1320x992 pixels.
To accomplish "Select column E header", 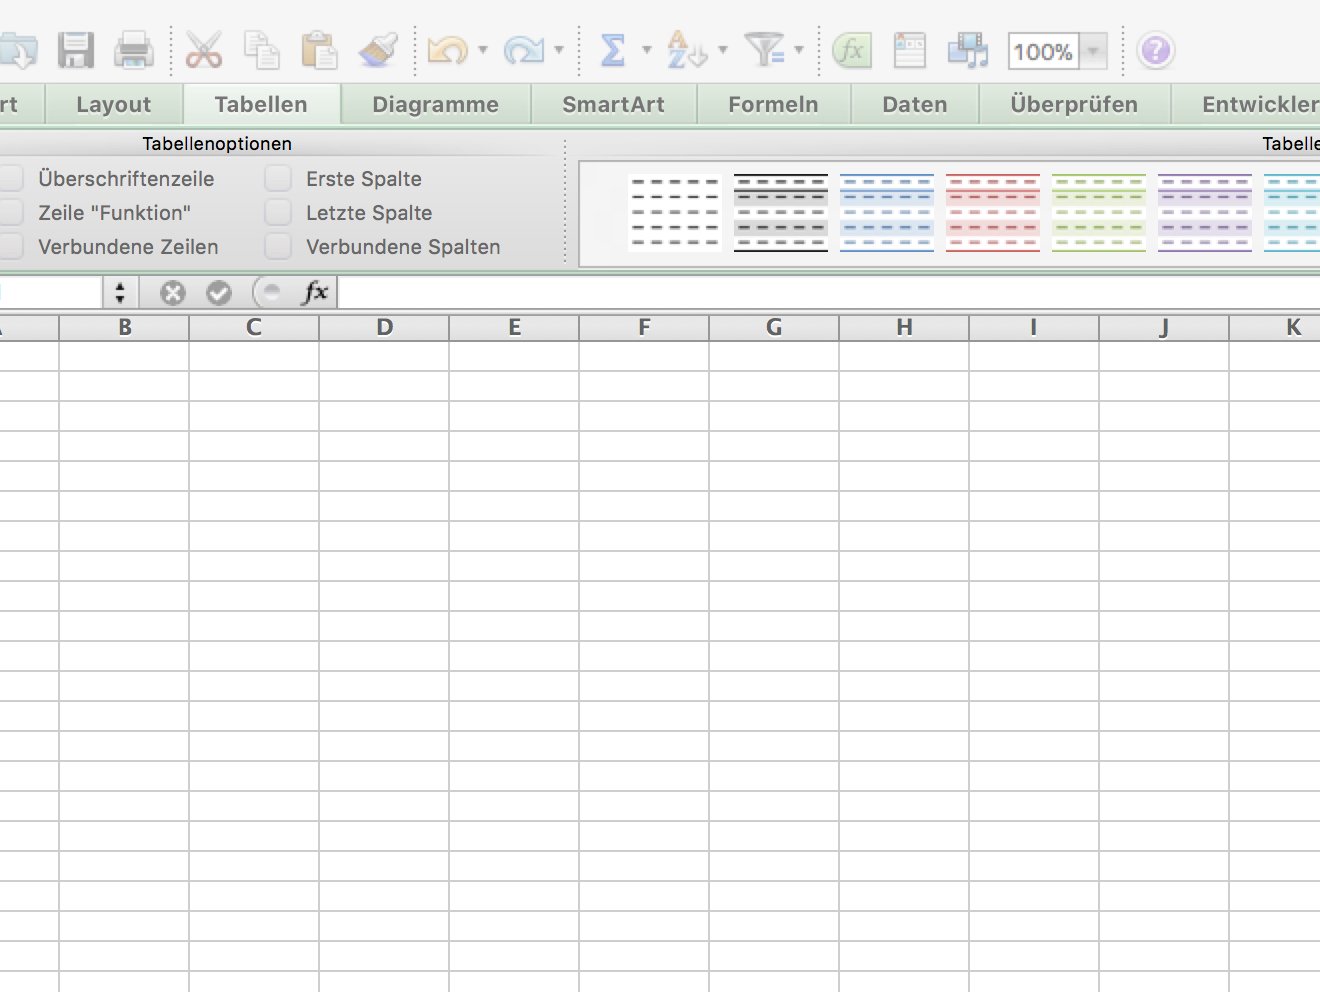I will pos(515,328).
